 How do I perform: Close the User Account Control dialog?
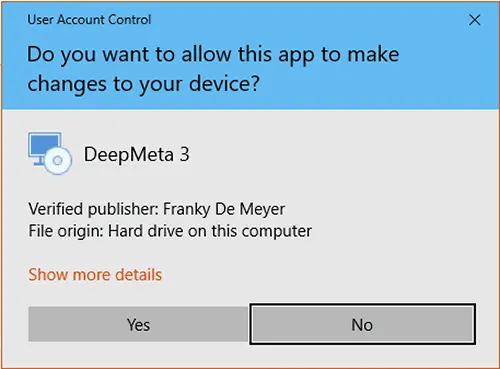474,20
